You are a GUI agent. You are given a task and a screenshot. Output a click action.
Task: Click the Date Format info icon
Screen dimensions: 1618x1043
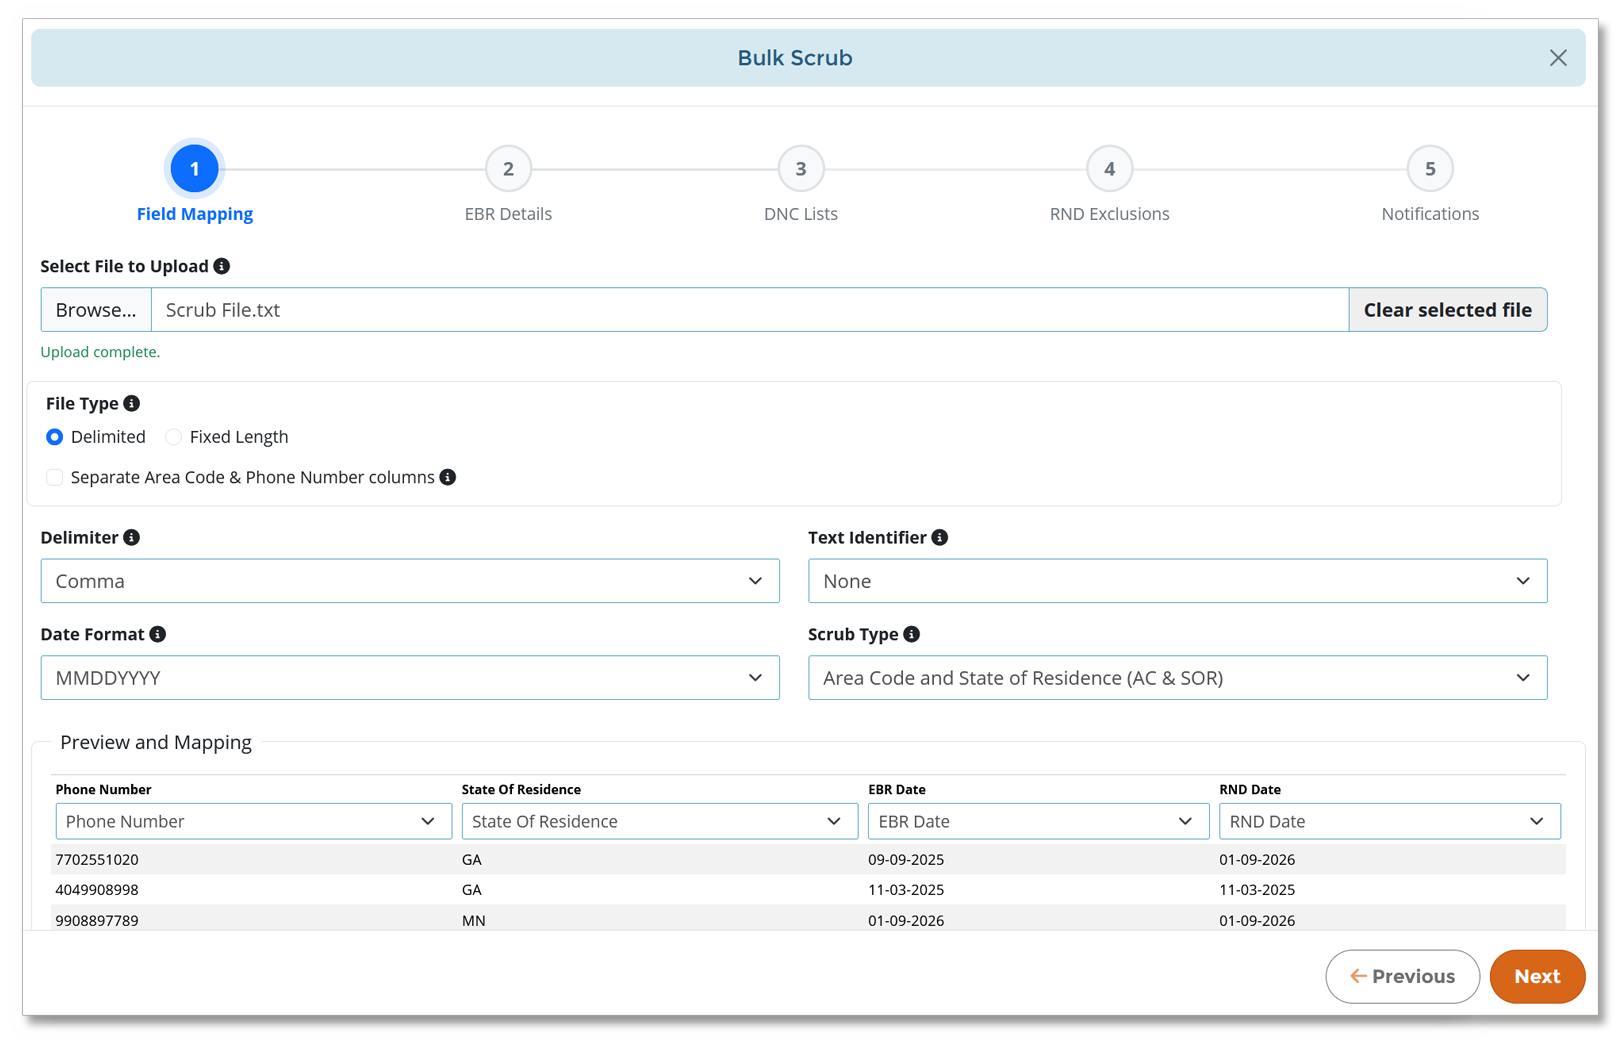158,634
